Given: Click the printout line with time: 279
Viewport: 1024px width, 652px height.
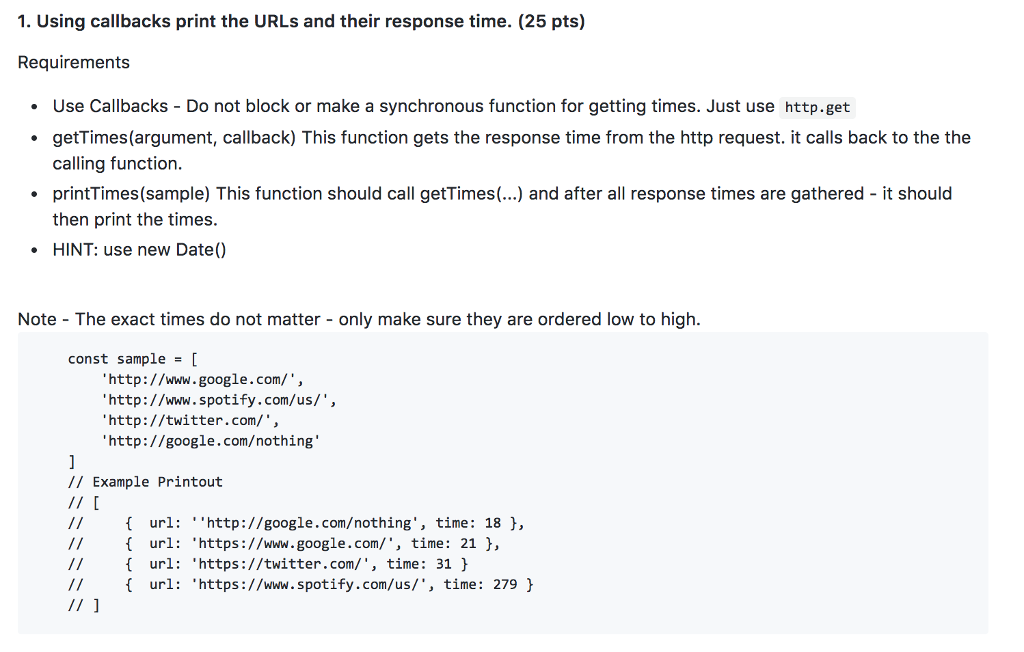Looking at the screenshot, I should [300, 585].
